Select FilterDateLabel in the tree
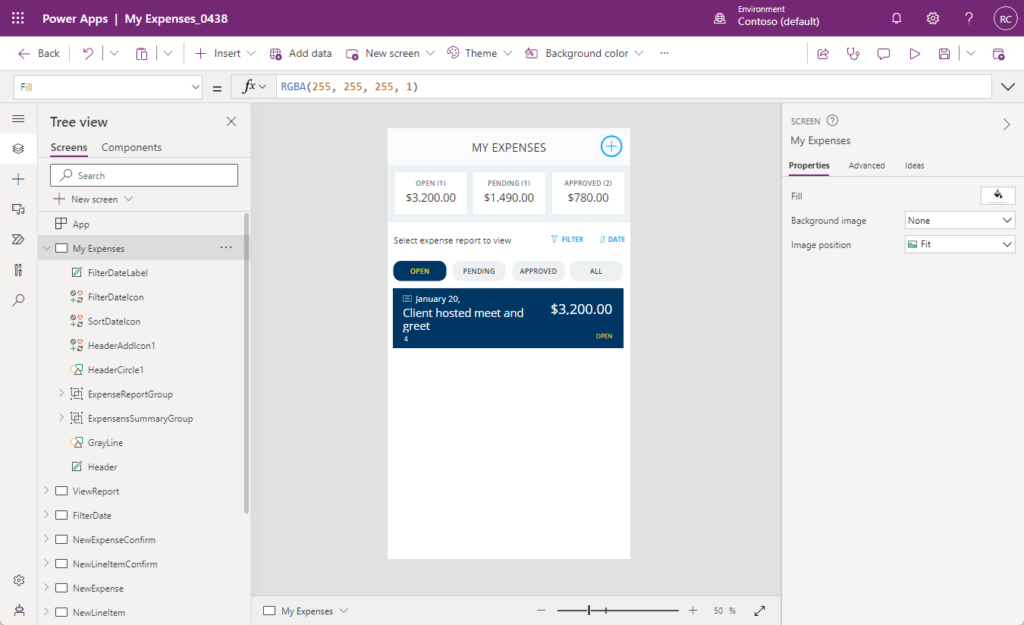 (118, 273)
